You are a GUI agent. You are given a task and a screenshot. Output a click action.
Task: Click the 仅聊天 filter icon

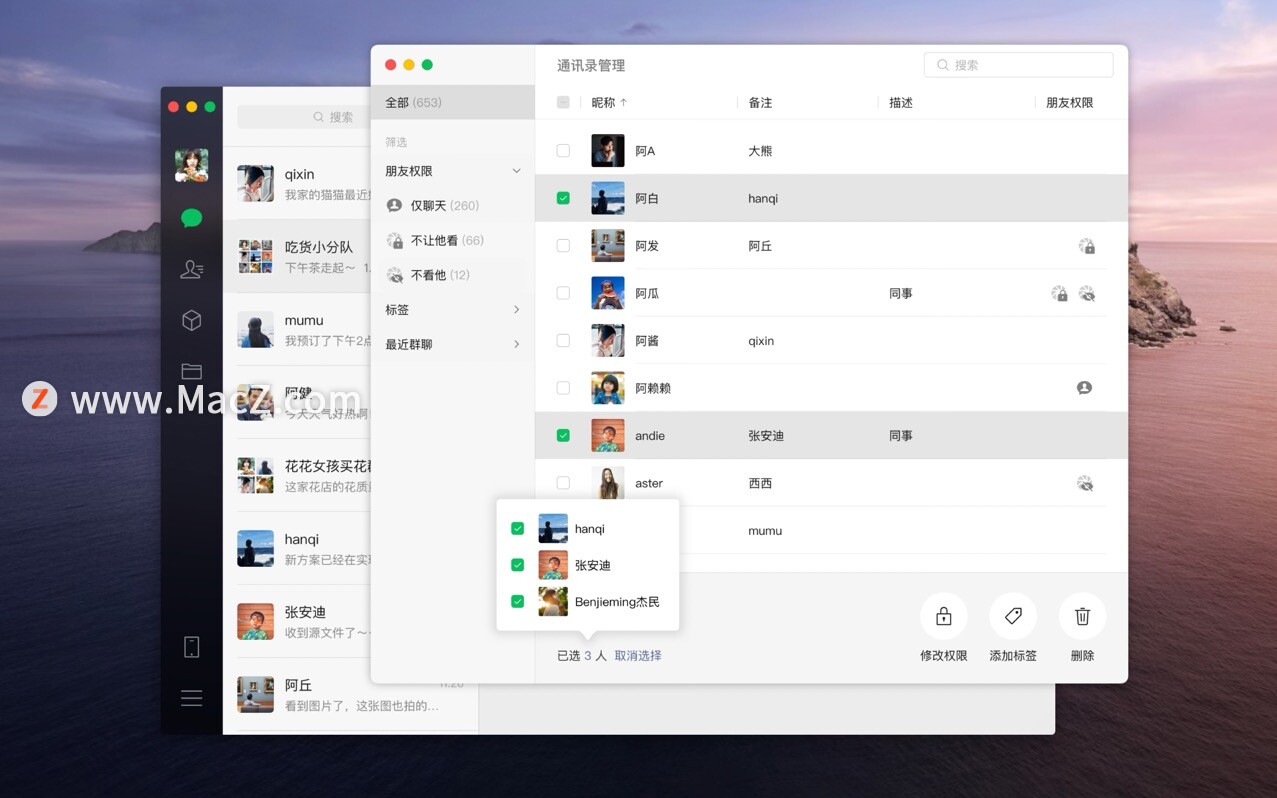(x=394, y=205)
